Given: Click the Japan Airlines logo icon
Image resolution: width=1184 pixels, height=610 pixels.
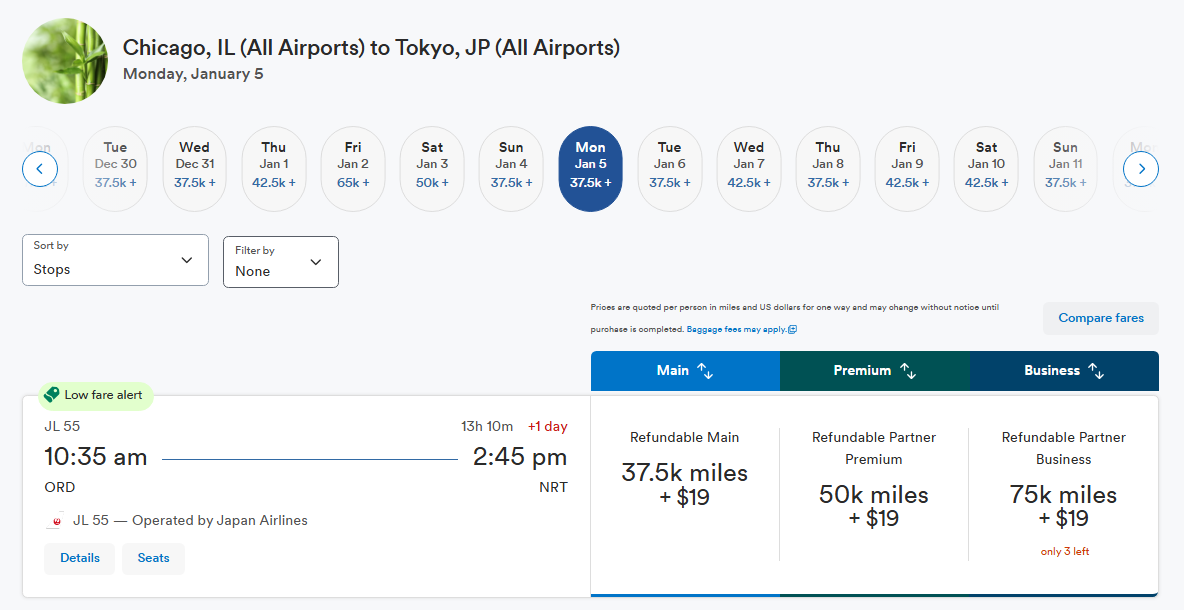Looking at the screenshot, I should [x=55, y=521].
